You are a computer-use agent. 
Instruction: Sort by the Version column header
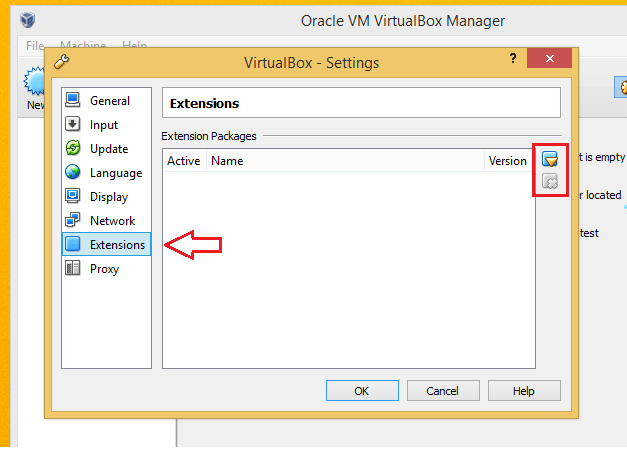click(509, 161)
